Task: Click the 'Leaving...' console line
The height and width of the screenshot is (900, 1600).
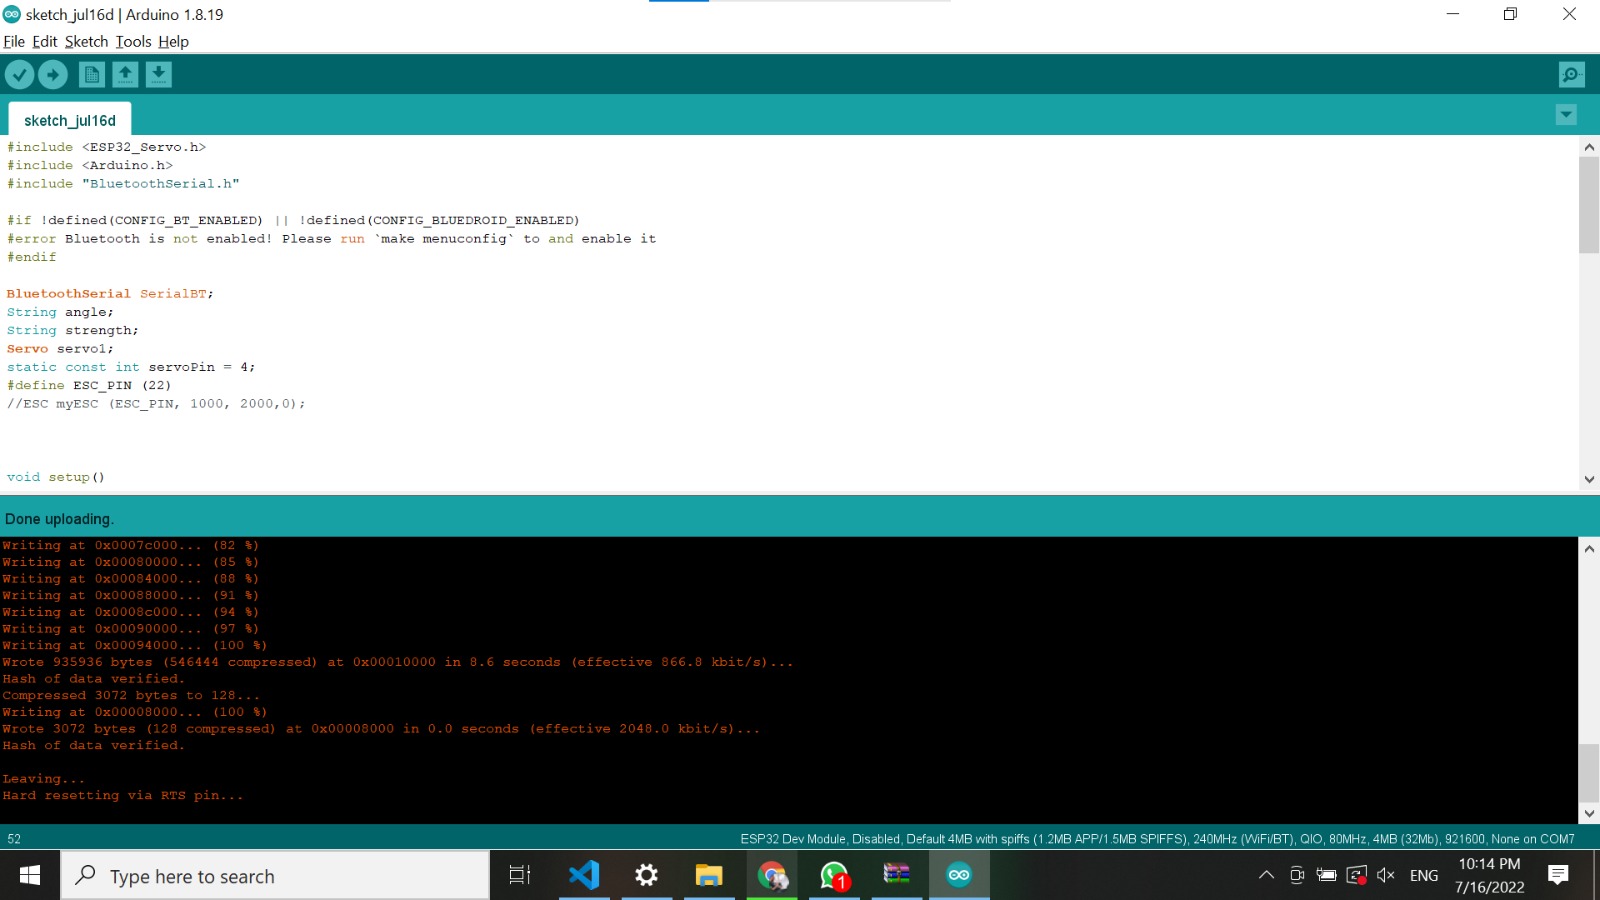Action: pos(44,779)
